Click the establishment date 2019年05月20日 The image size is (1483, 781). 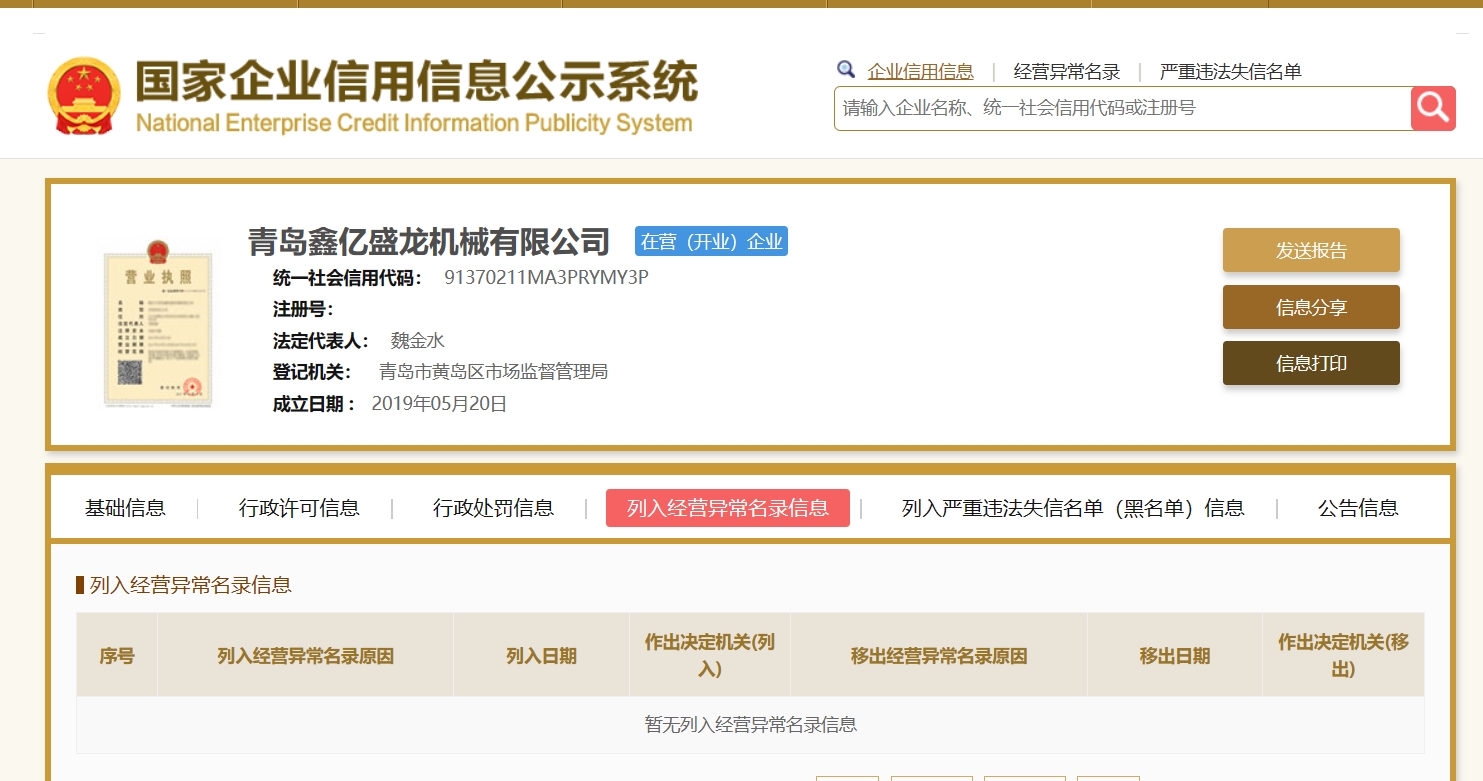[439, 404]
